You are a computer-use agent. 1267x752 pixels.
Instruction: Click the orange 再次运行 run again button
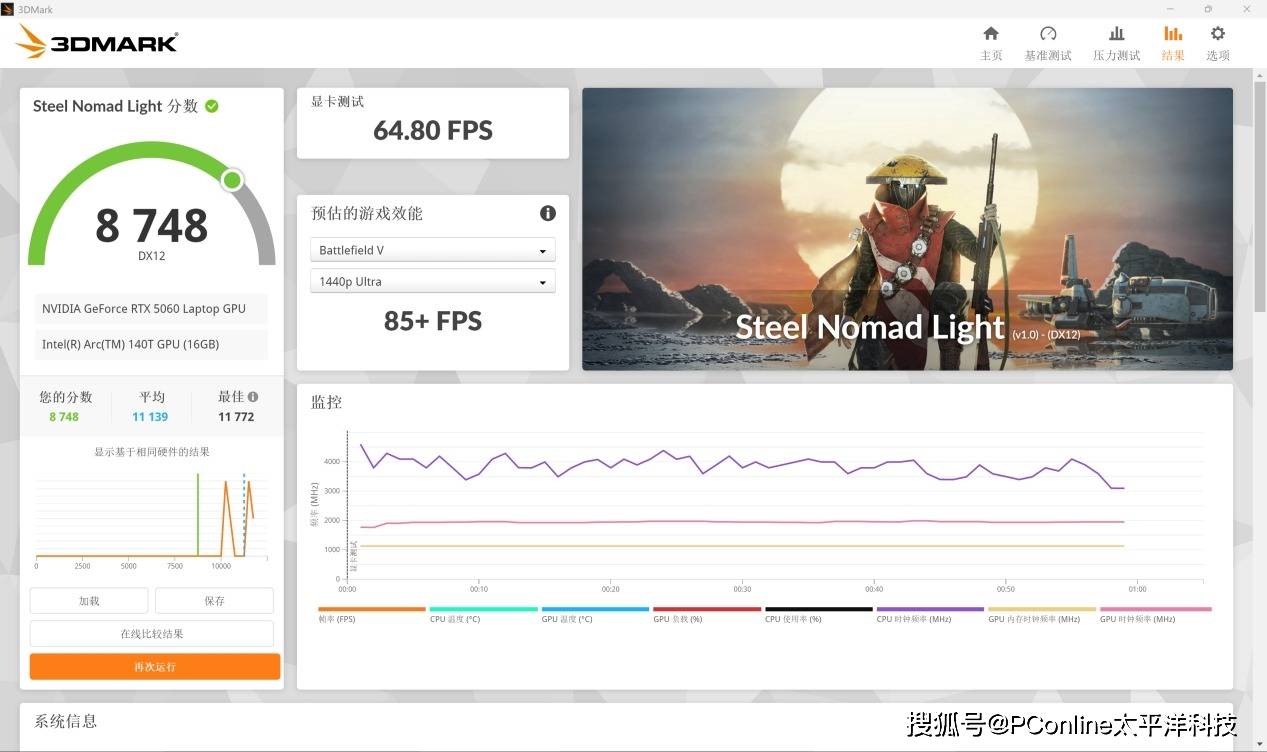click(155, 667)
